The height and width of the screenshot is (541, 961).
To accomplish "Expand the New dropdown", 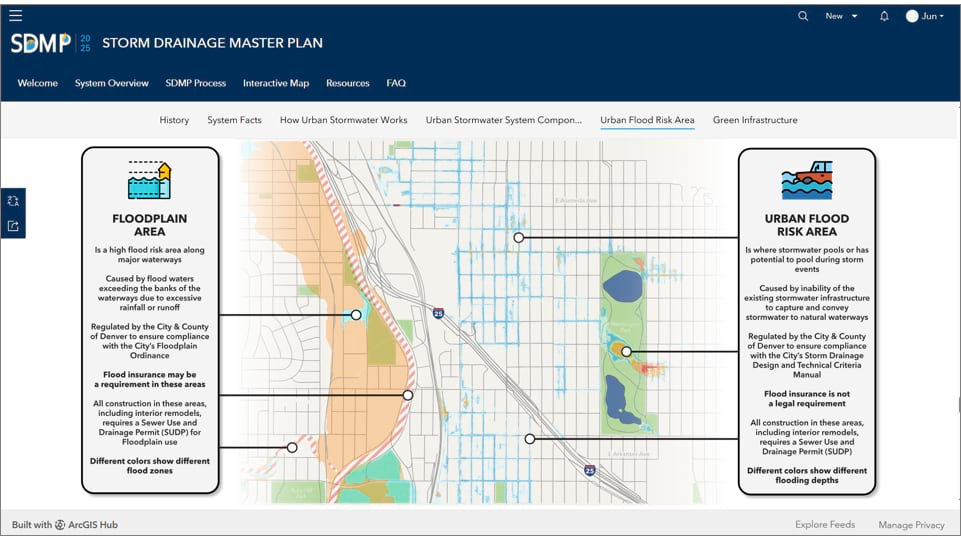I will [x=841, y=16].
